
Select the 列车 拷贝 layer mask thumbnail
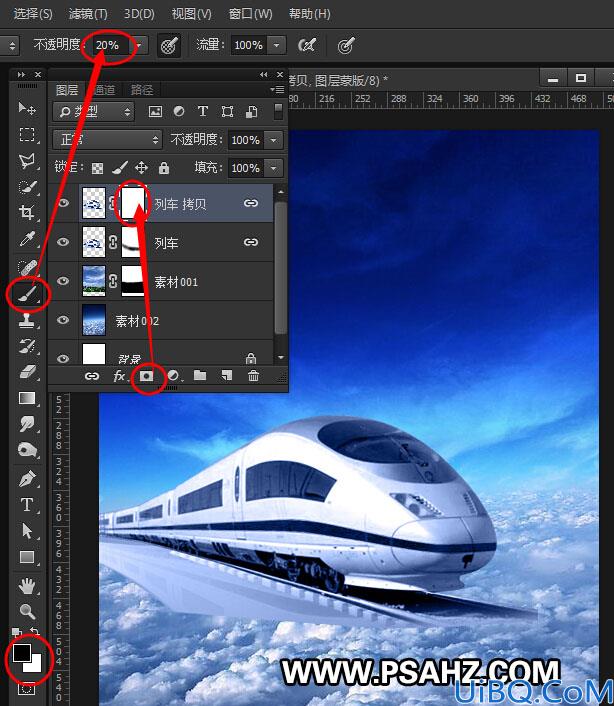pos(133,203)
